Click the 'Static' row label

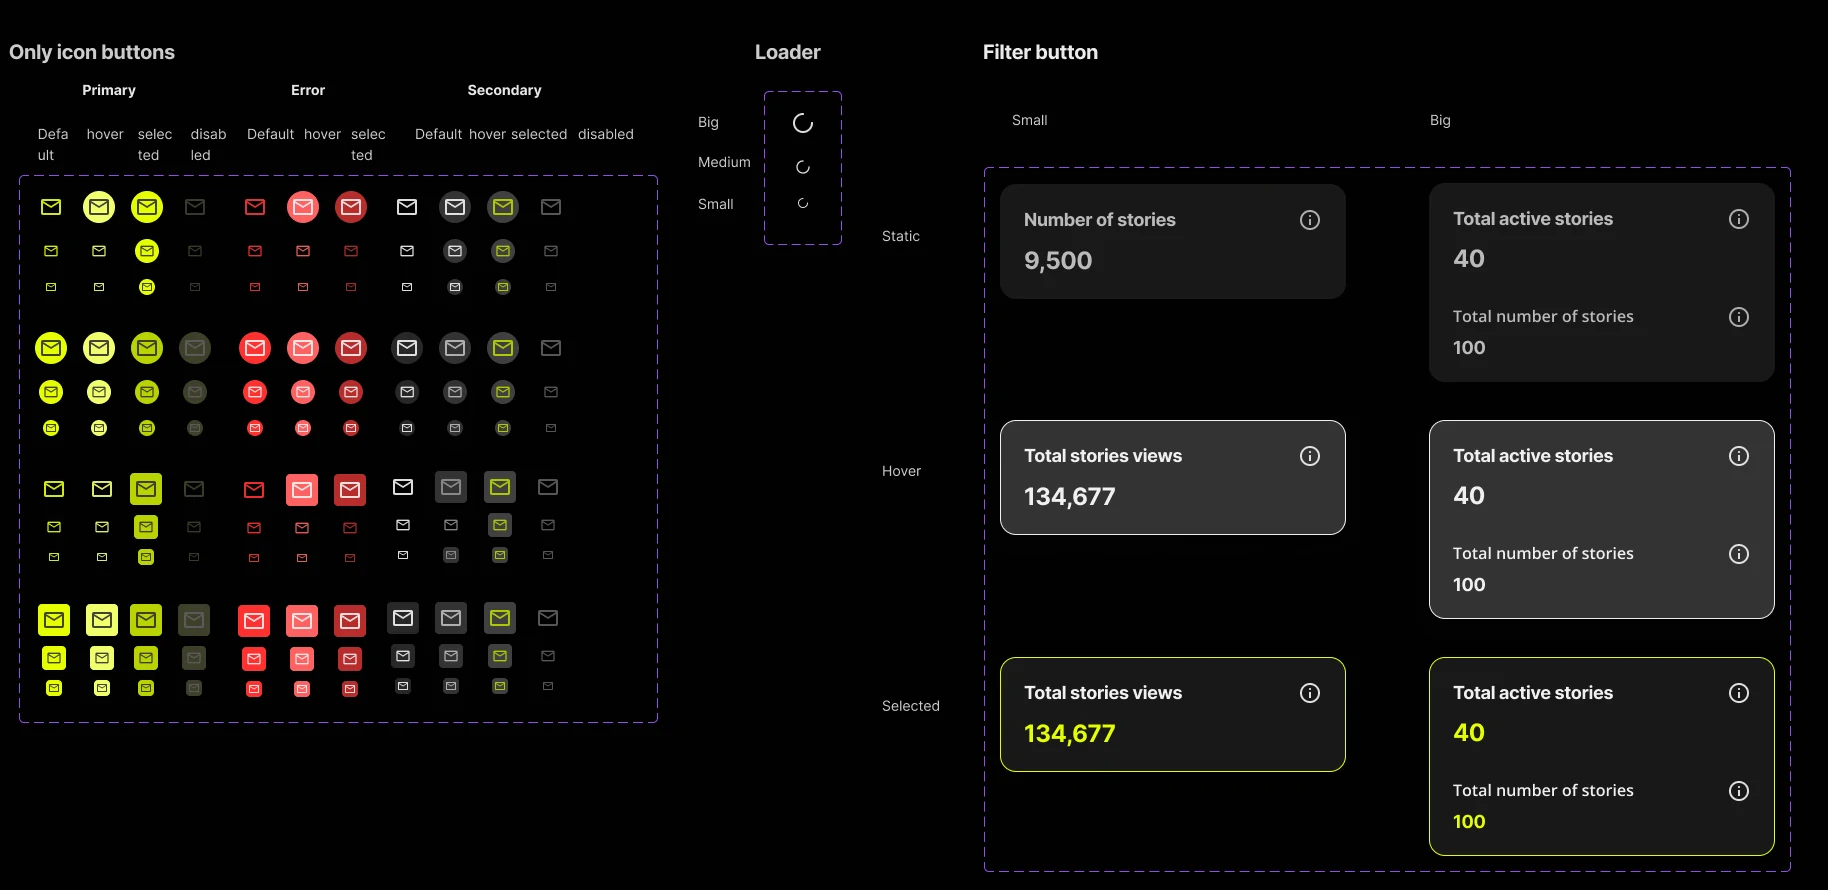tap(901, 236)
